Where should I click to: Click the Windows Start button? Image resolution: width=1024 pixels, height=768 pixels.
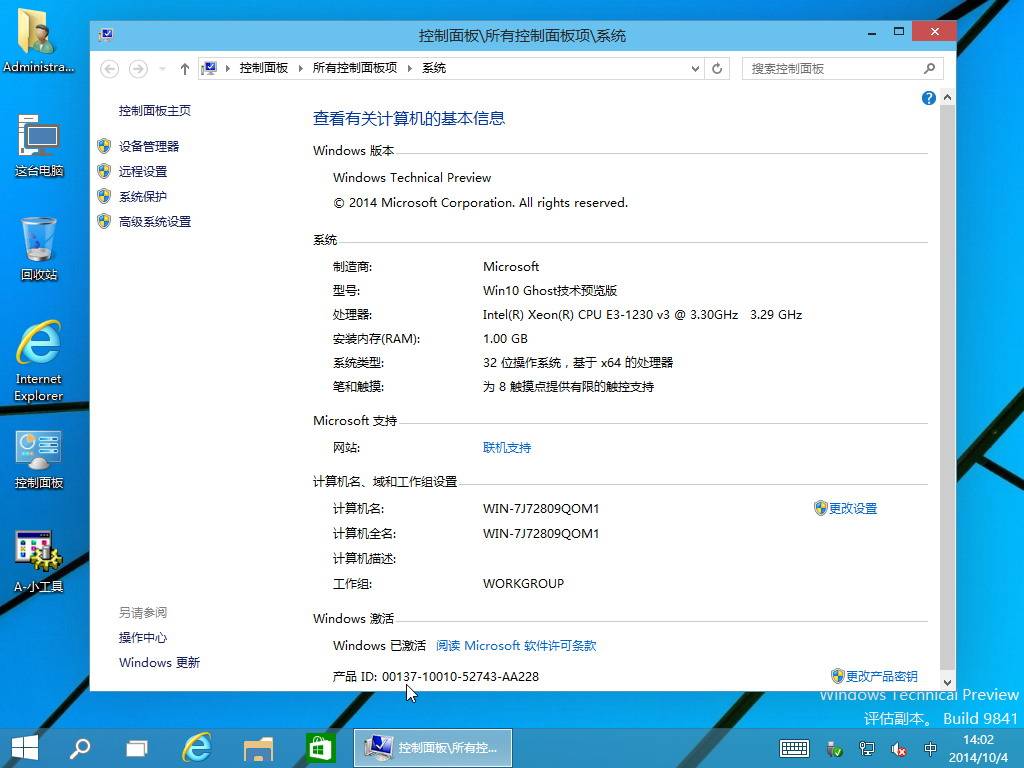pyautogui.click(x=25, y=748)
